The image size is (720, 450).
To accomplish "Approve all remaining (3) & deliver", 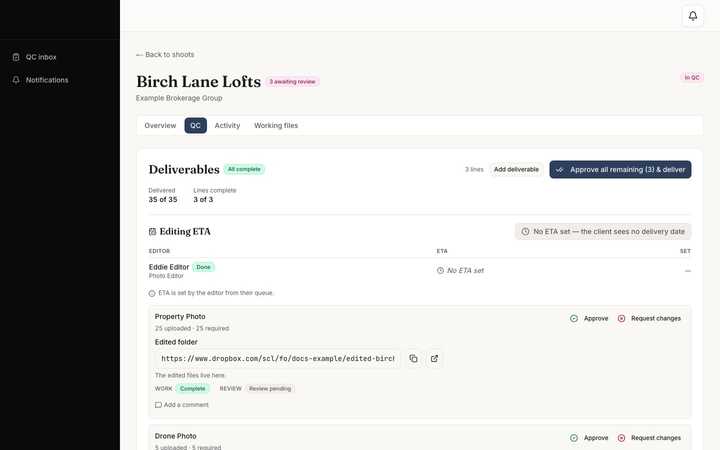I will pyautogui.click(x=620, y=169).
